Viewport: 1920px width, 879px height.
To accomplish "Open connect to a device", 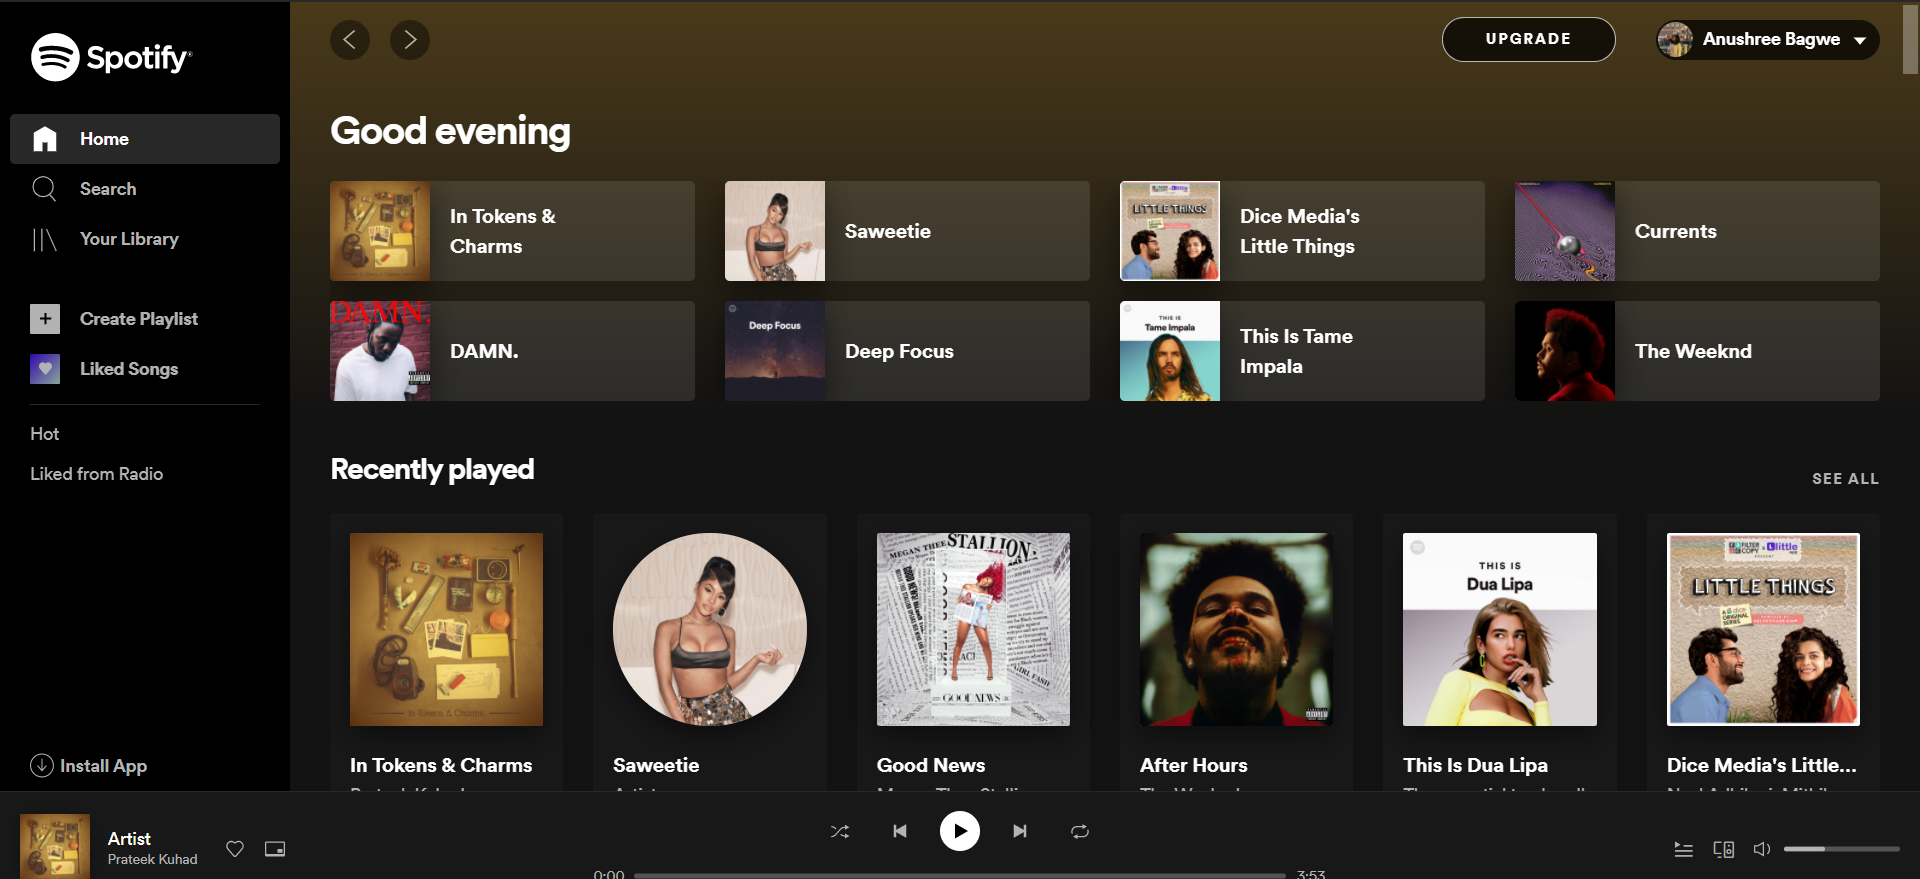I will click(1724, 849).
